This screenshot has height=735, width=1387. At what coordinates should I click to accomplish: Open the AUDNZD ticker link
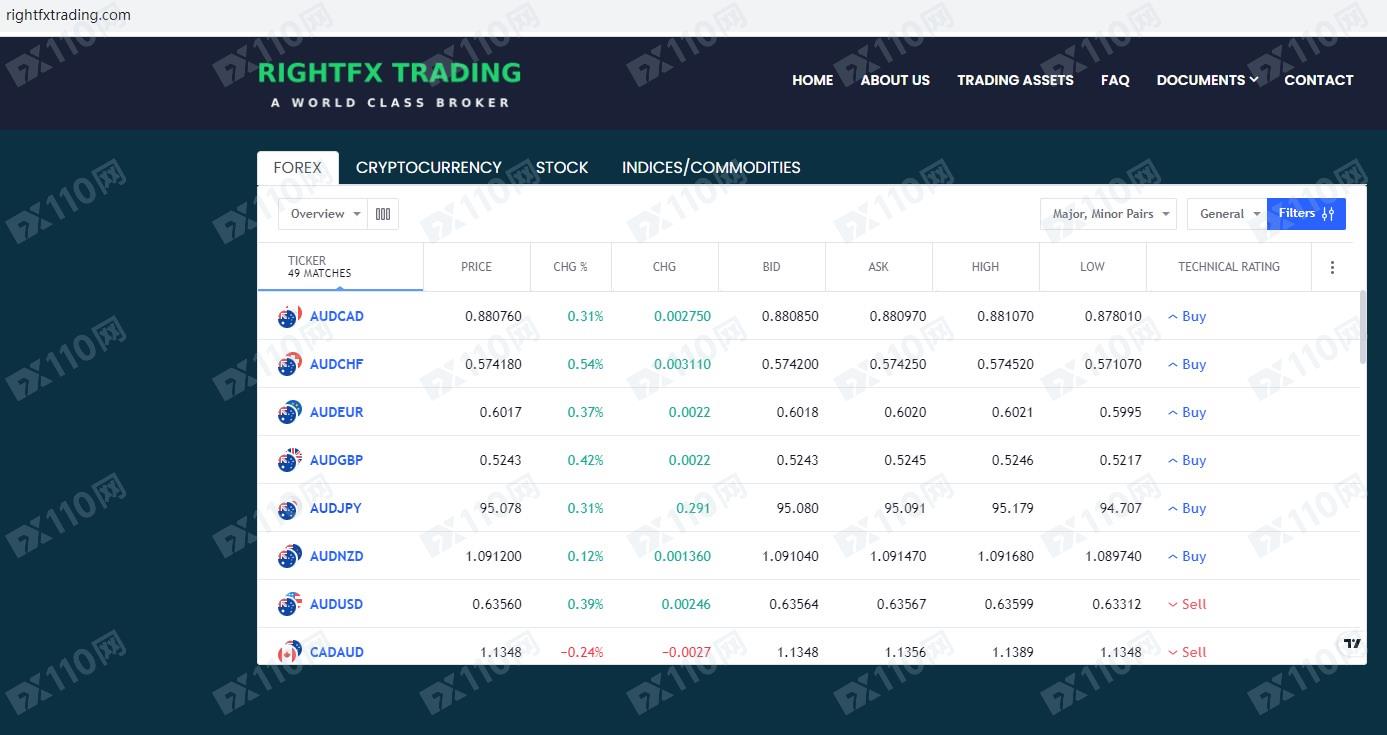[336, 557]
